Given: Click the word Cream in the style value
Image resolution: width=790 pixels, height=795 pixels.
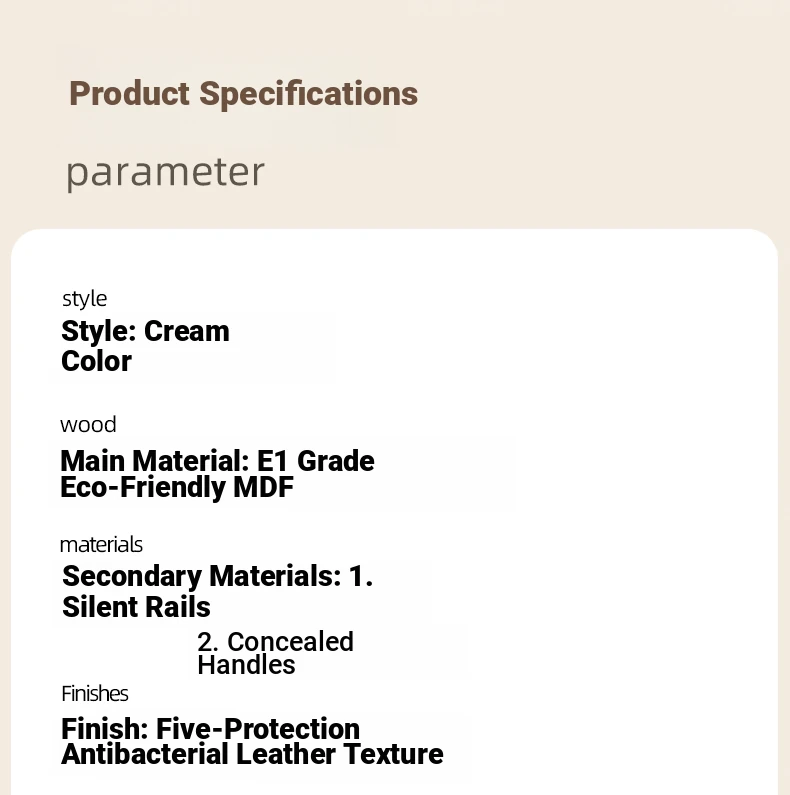Looking at the screenshot, I should pyautogui.click(x=187, y=332).
